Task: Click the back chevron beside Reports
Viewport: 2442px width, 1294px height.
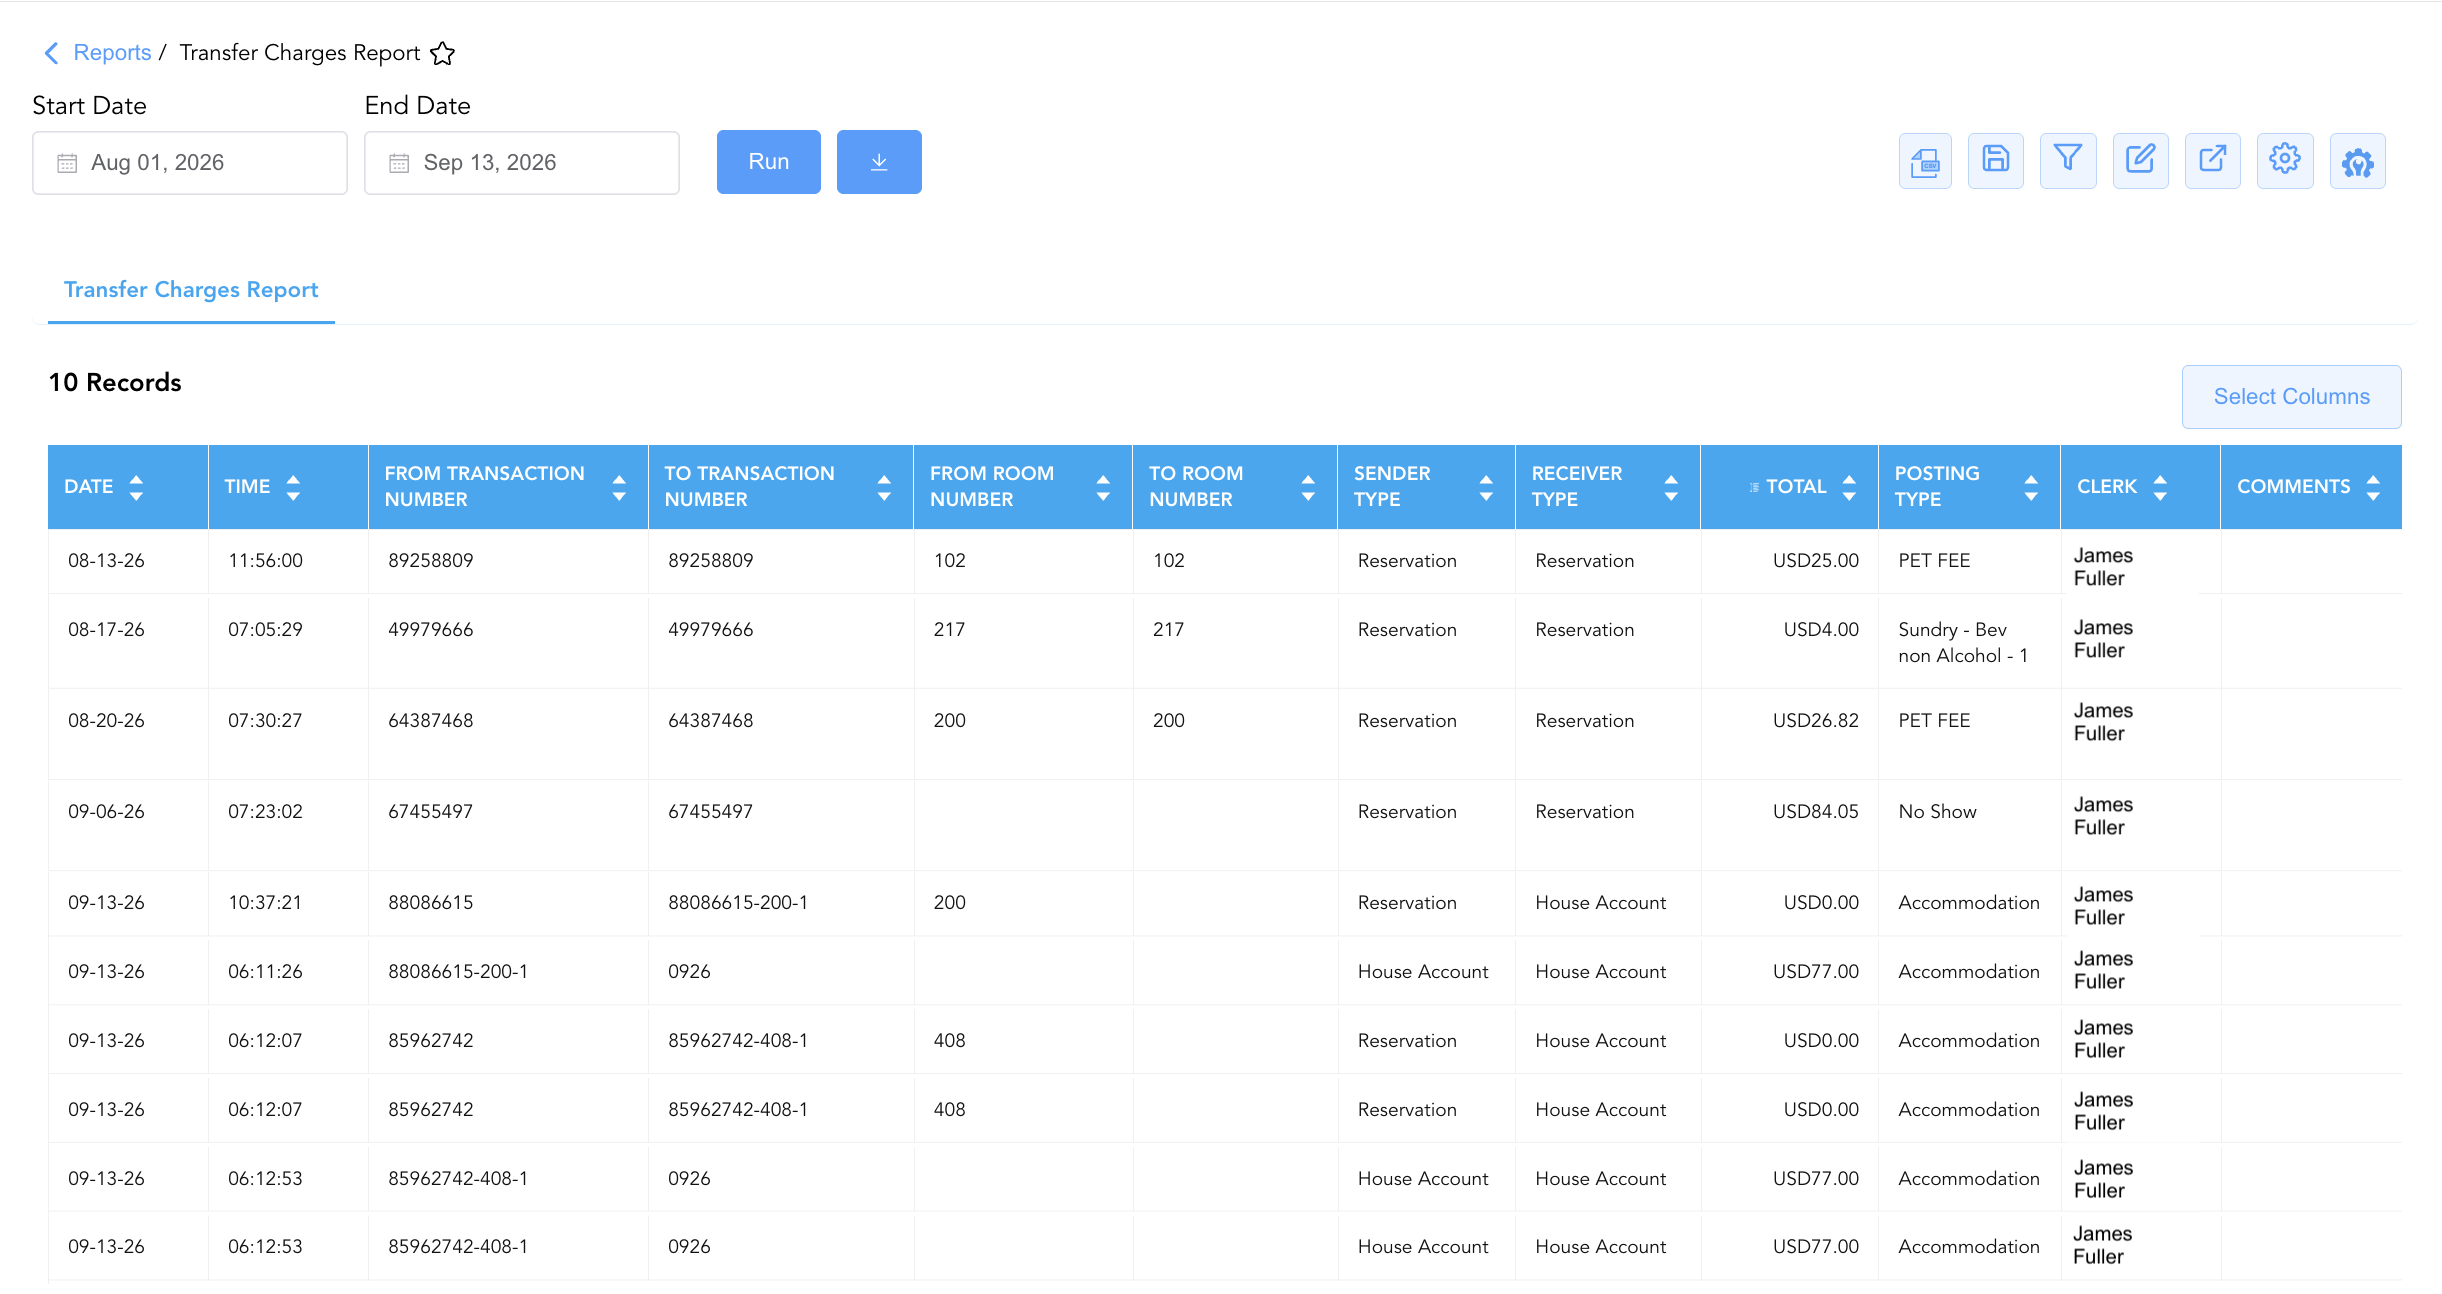Action: point(52,53)
